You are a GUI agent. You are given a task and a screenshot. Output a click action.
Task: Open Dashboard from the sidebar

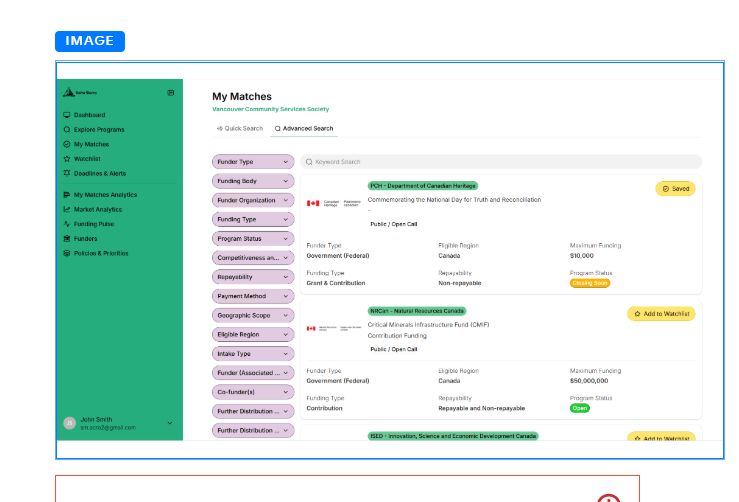[x=84, y=115]
